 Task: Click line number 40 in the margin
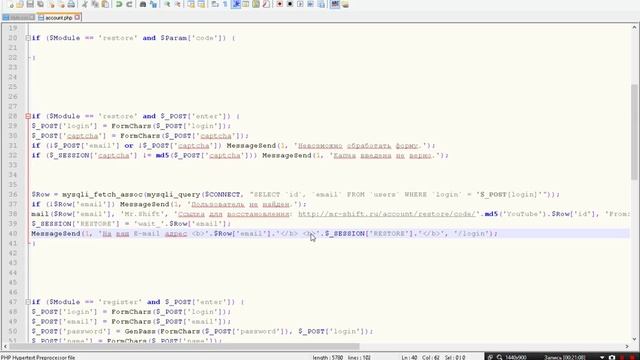point(13,234)
